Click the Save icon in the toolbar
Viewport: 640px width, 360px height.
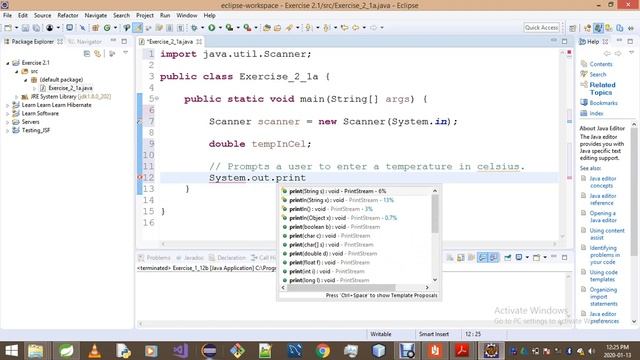coord(25,28)
